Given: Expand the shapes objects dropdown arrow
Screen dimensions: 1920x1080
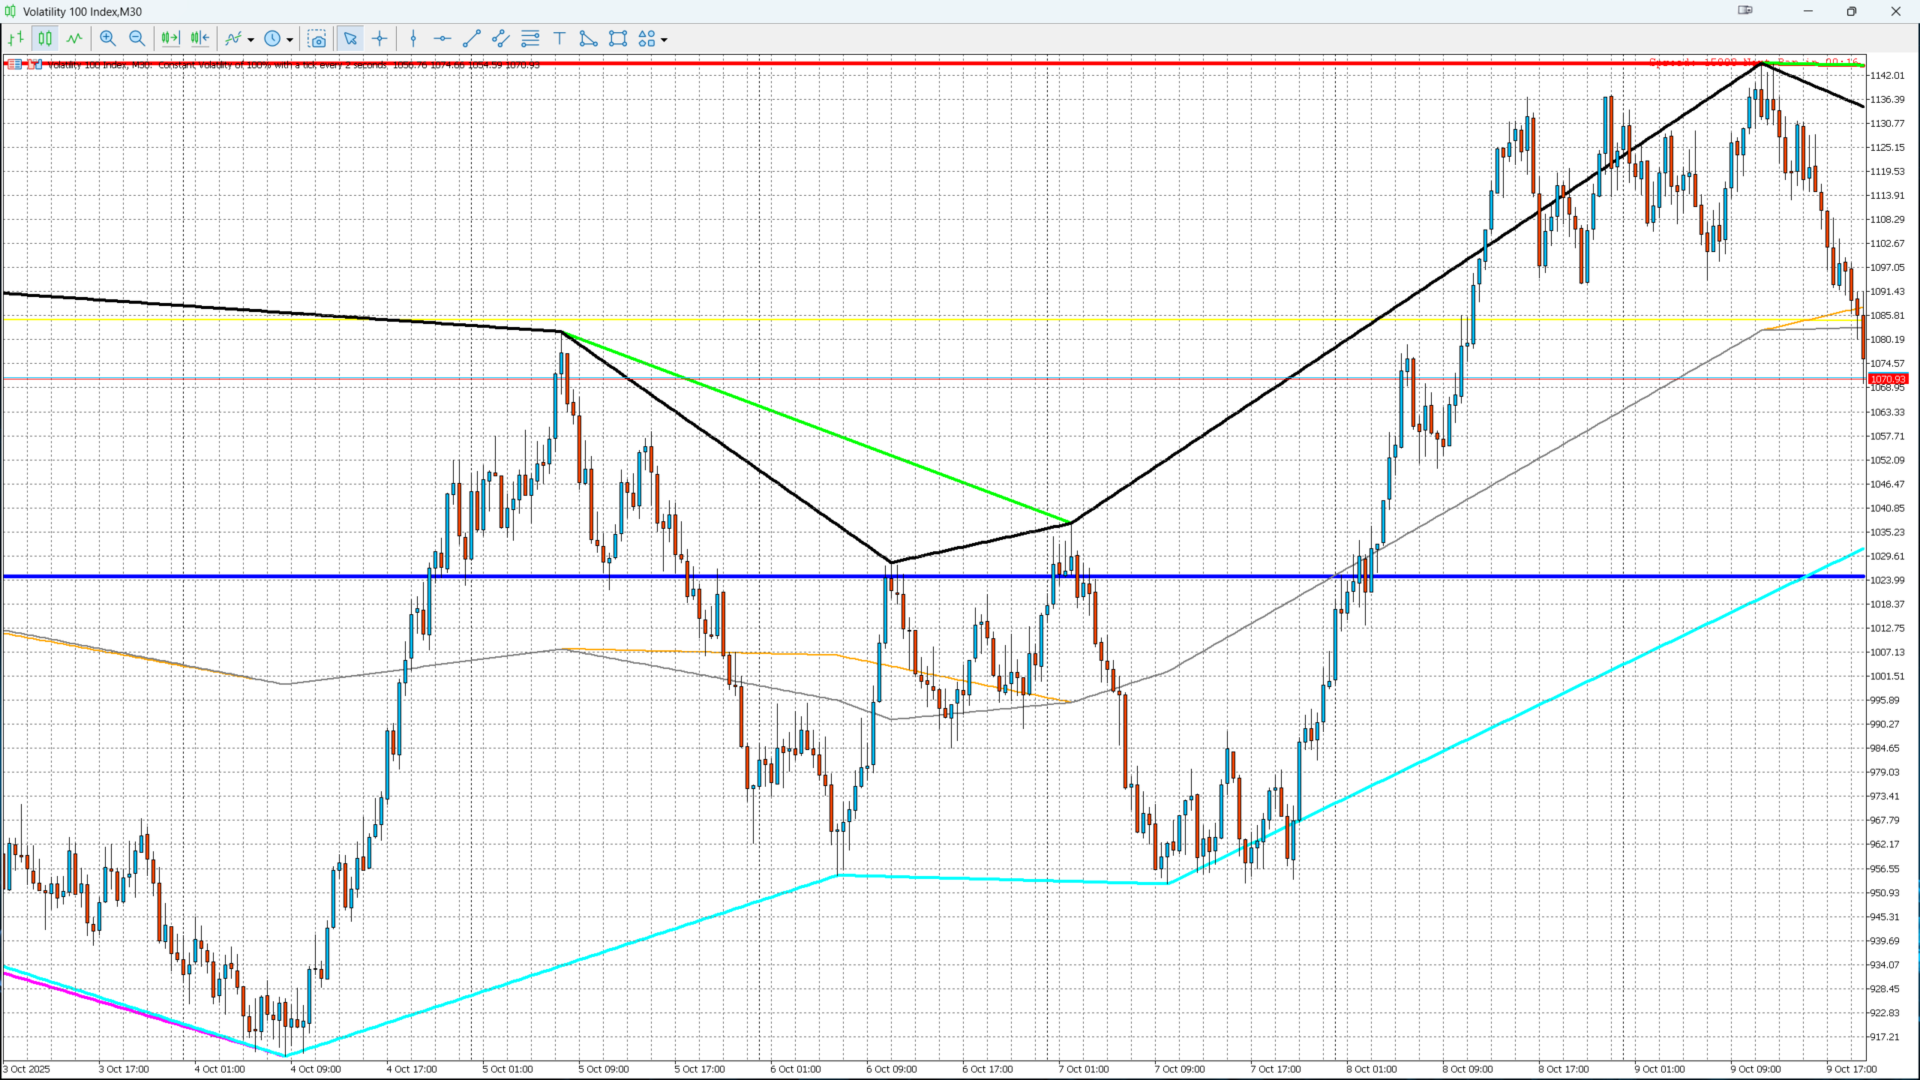Looking at the screenshot, I should 664,40.
